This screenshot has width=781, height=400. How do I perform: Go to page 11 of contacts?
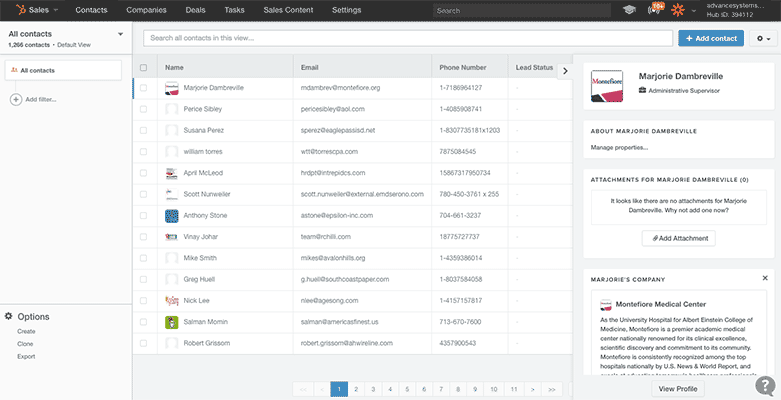(514, 389)
